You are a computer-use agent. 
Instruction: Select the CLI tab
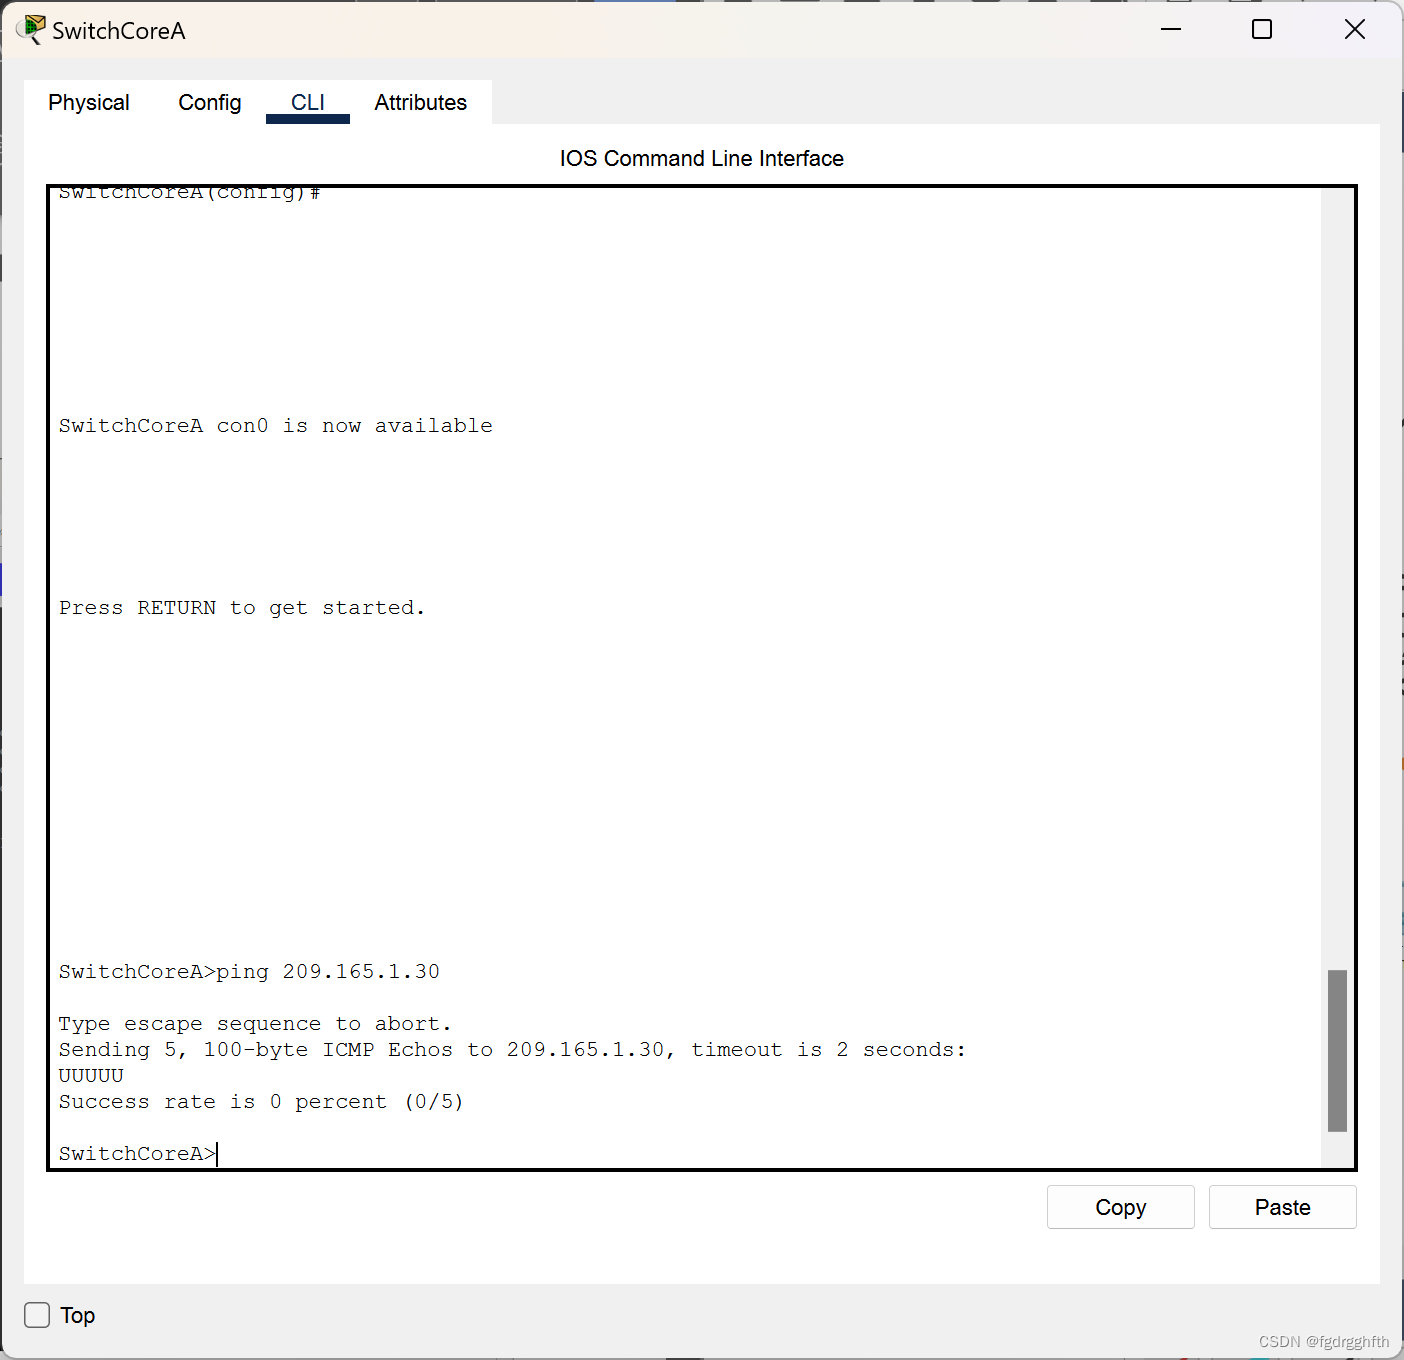[308, 102]
